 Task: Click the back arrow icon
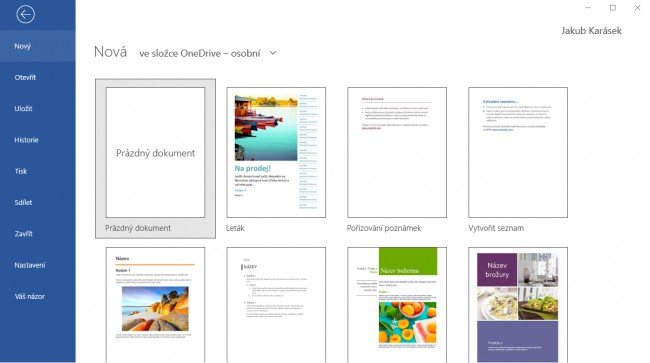[x=25, y=15]
